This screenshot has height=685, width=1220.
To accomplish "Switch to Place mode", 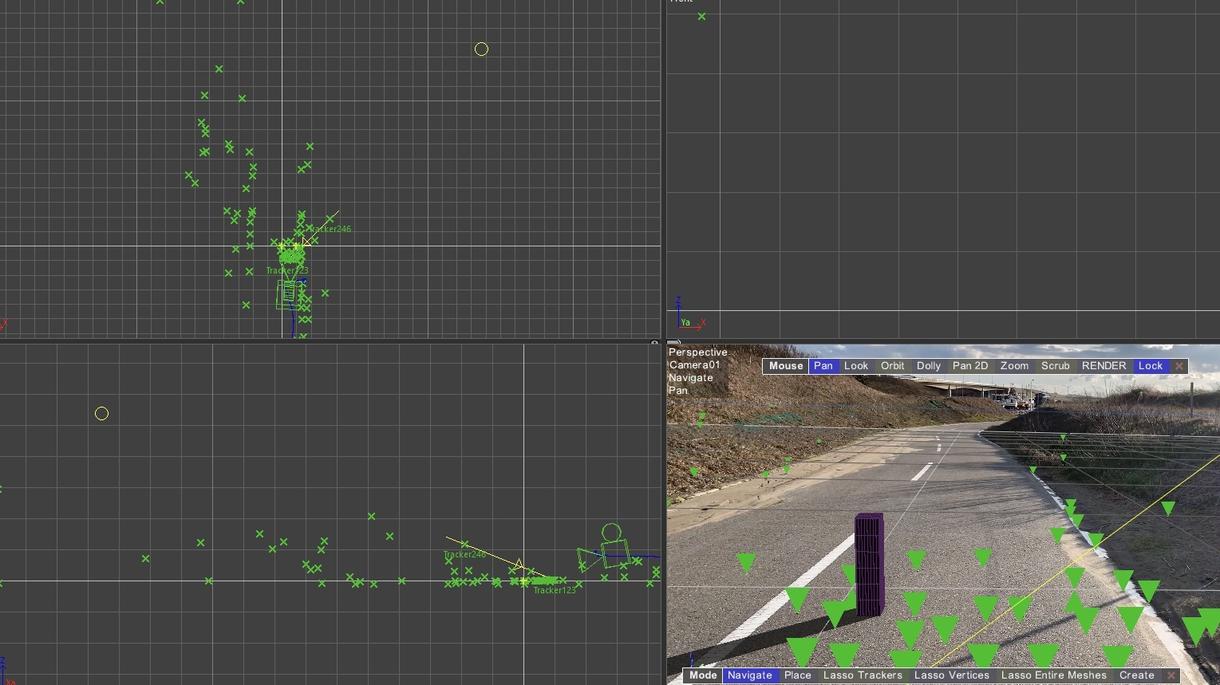I will point(798,676).
